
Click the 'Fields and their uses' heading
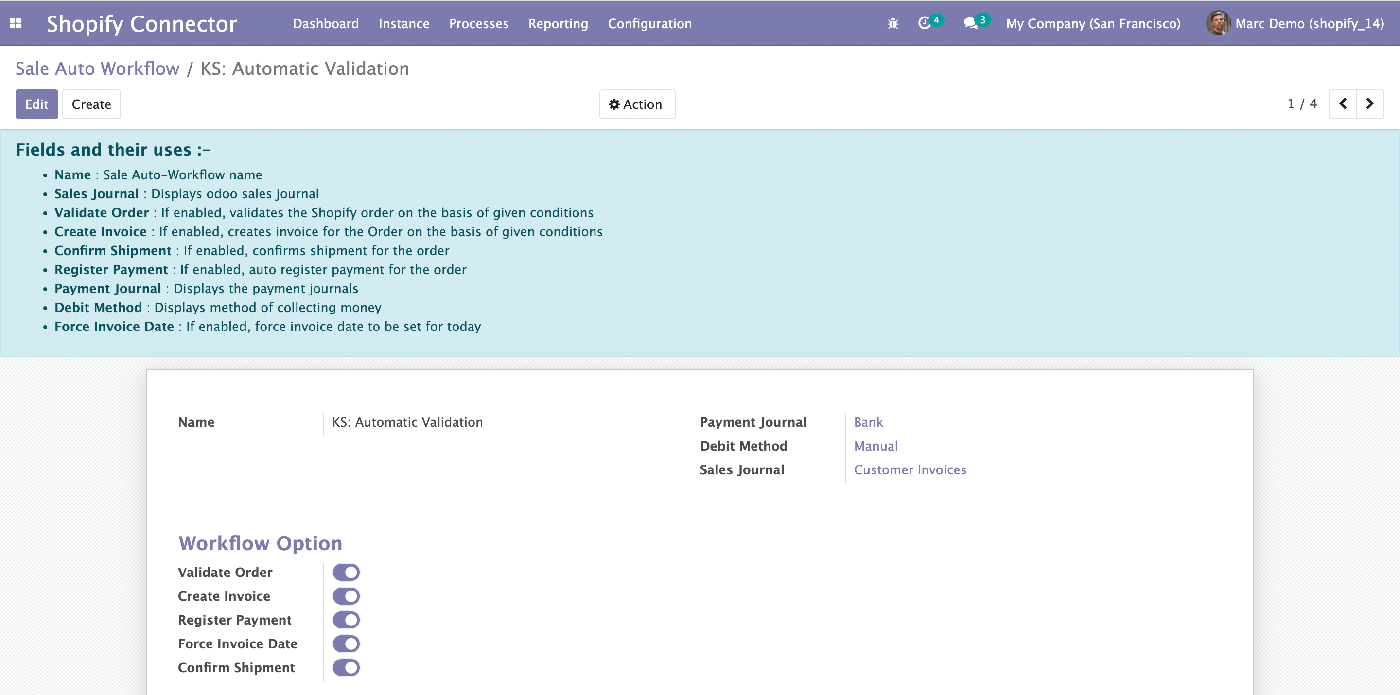[x=113, y=150]
